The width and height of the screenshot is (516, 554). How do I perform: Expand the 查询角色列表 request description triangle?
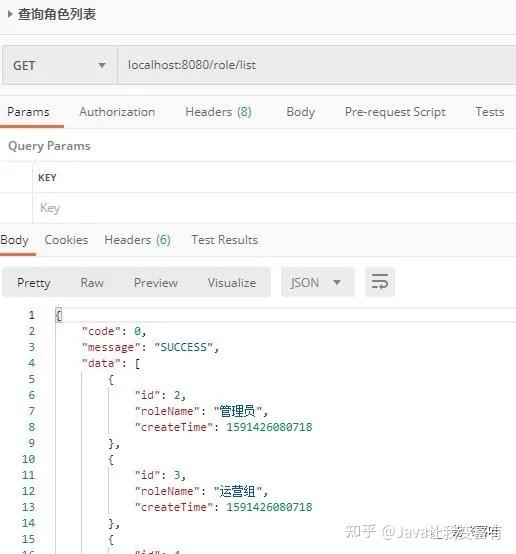(10, 14)
